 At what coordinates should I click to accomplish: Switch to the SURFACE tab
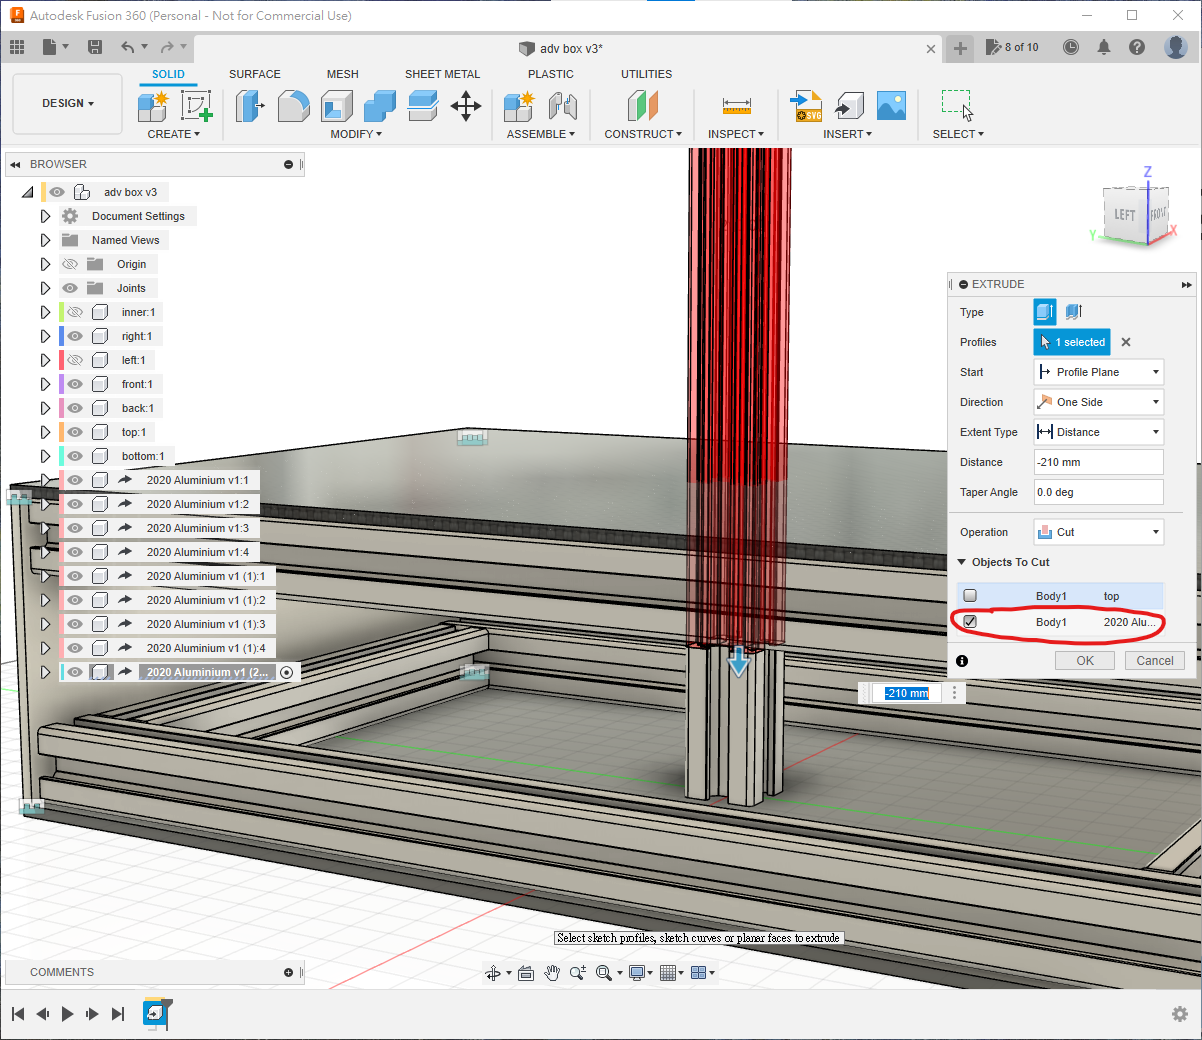(x=254, y=74)
